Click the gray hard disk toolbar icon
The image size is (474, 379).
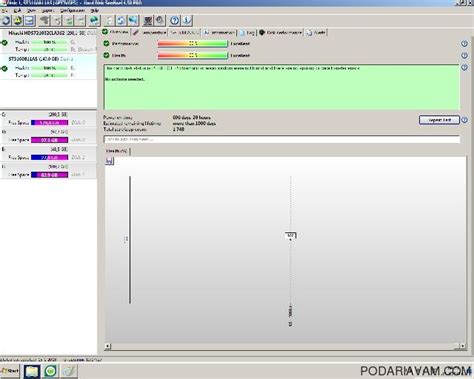(44, 21)
